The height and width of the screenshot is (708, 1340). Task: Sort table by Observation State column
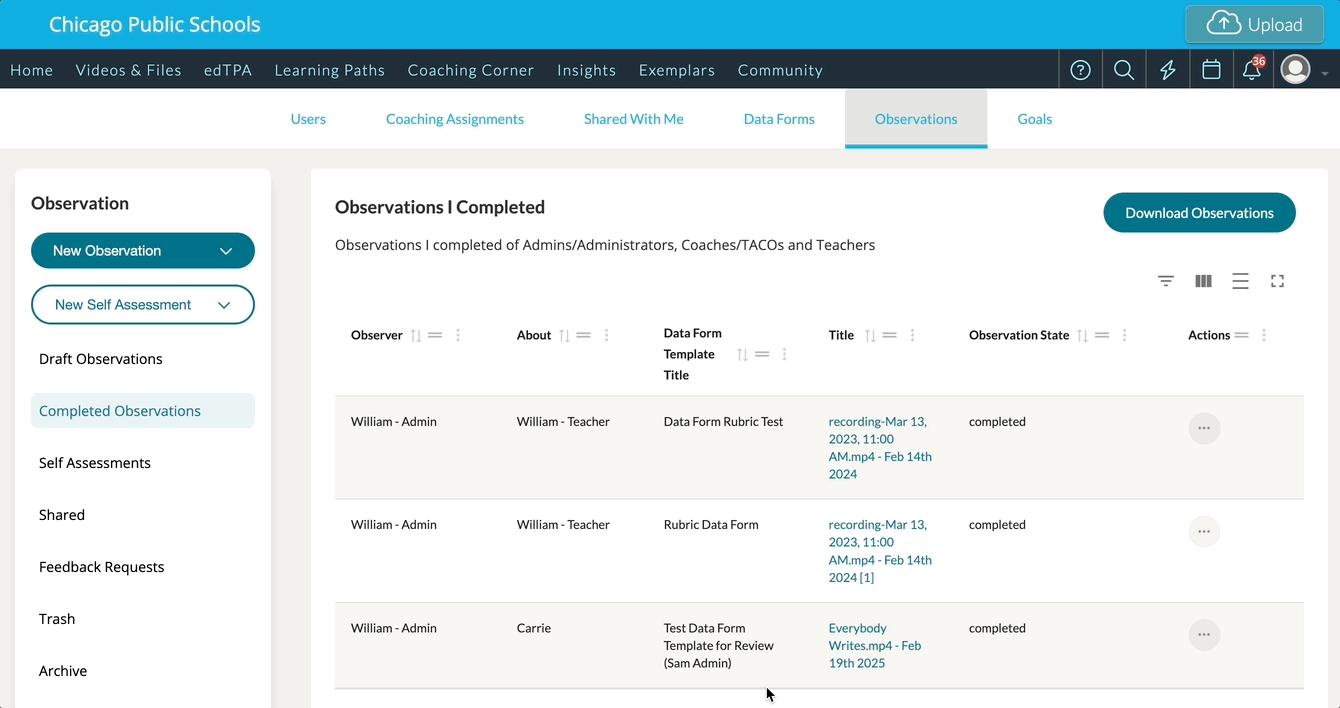point(1082,336)
